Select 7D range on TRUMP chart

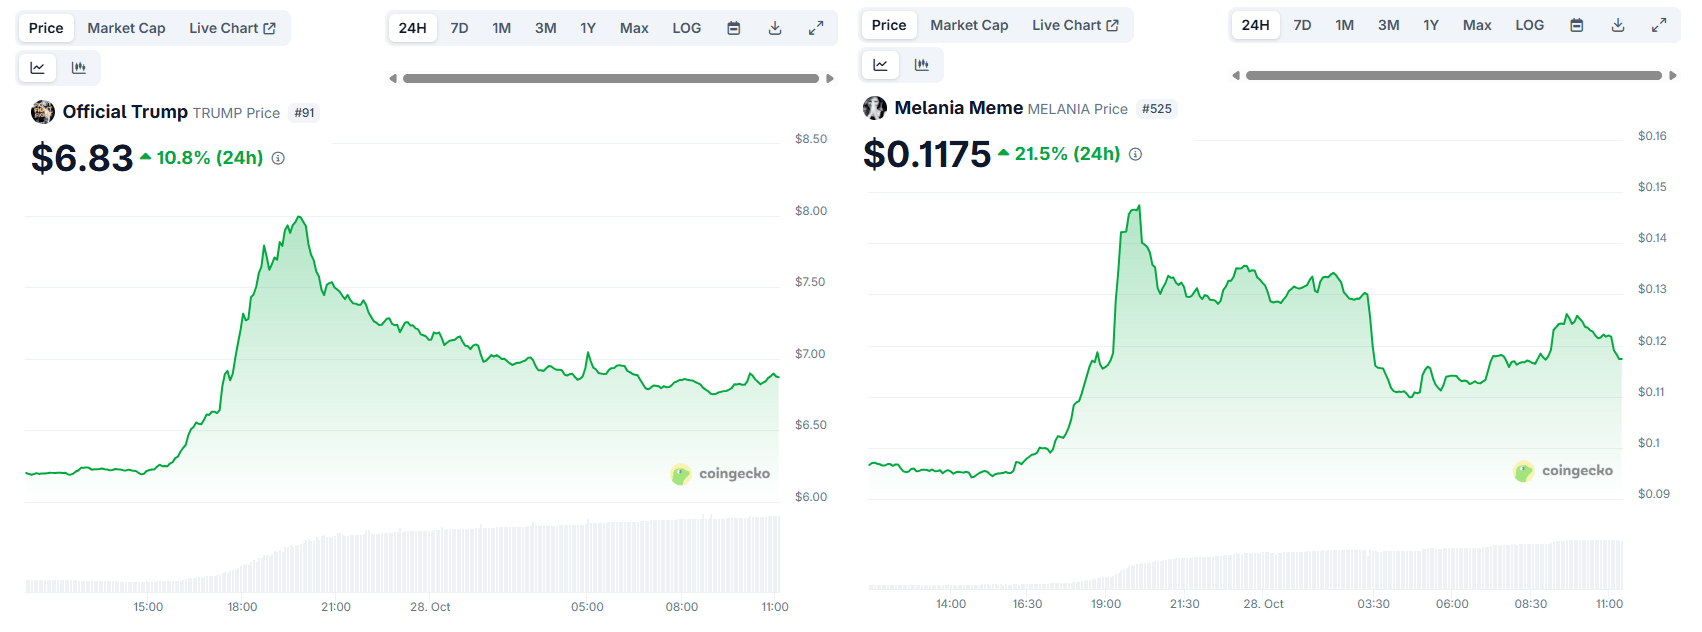point(459,28)
